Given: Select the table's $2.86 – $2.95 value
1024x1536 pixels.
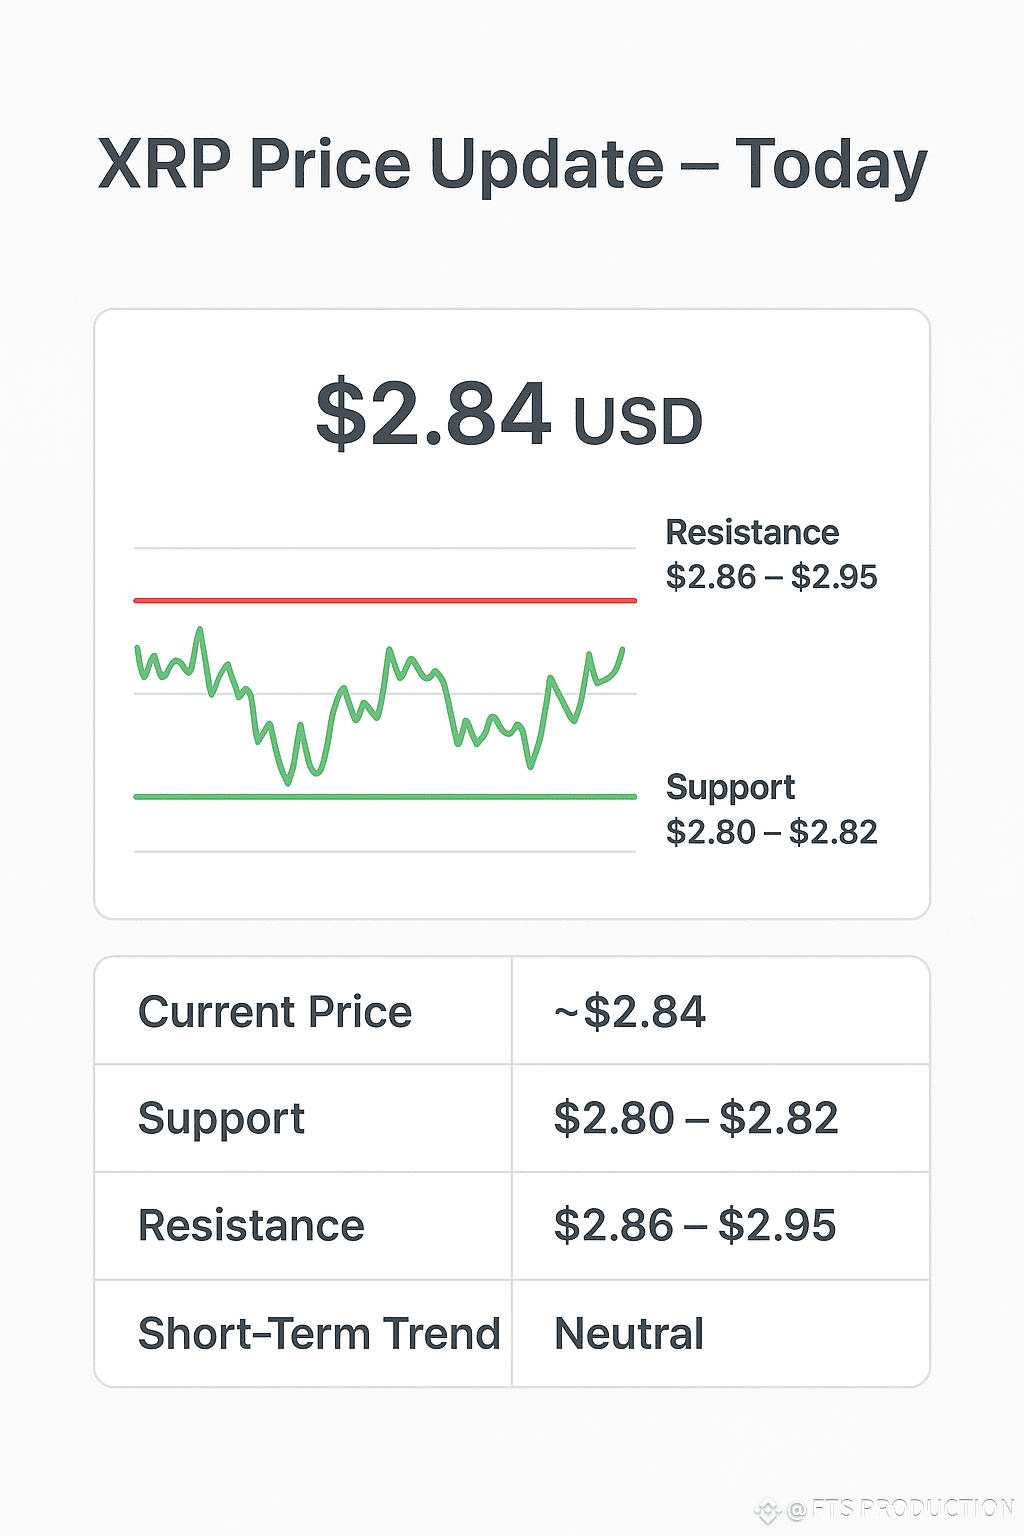Looking at the screenshot, I should point(695,1226).
